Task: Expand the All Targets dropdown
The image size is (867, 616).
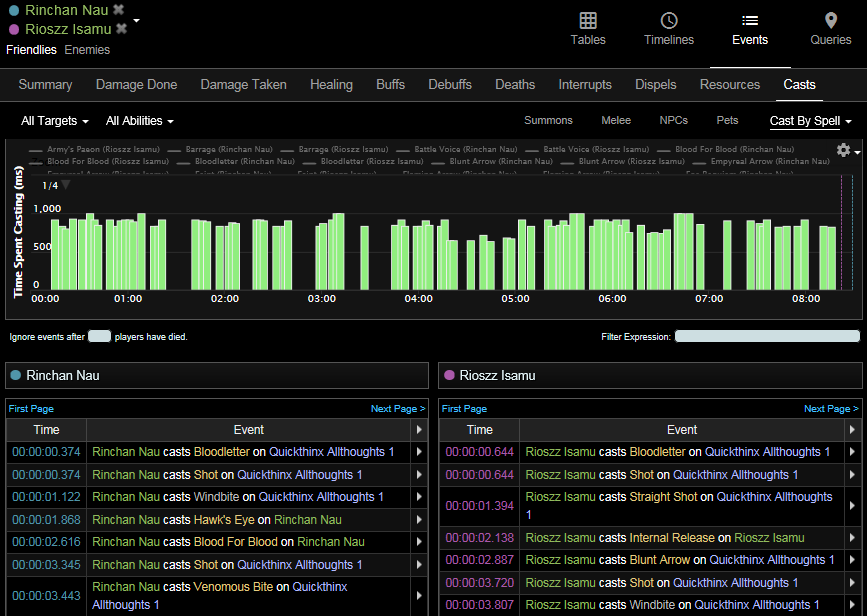Action: [55, 121]
